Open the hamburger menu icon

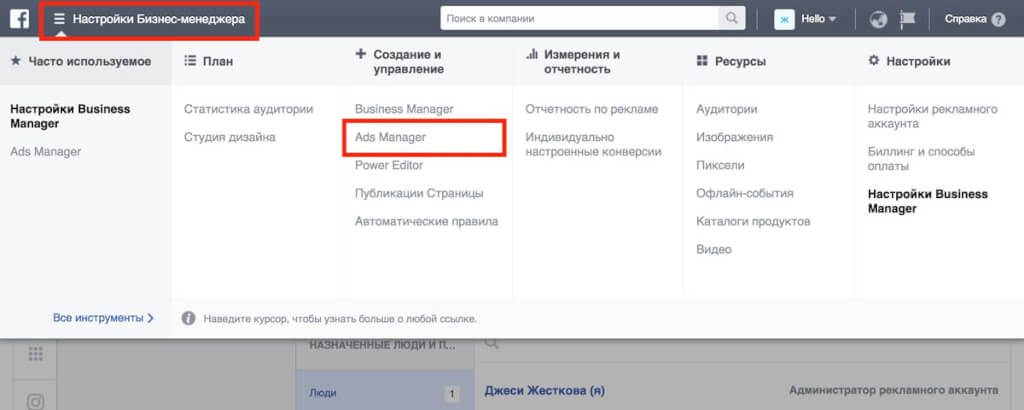click(x=59, y=19)
